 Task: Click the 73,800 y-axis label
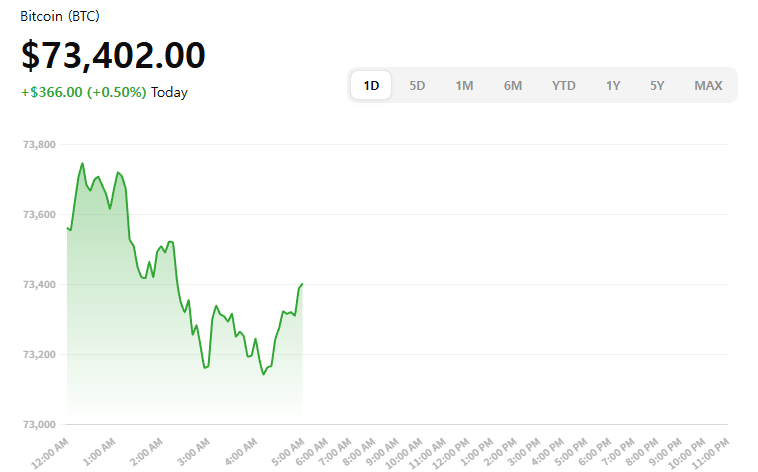point(39,144)
